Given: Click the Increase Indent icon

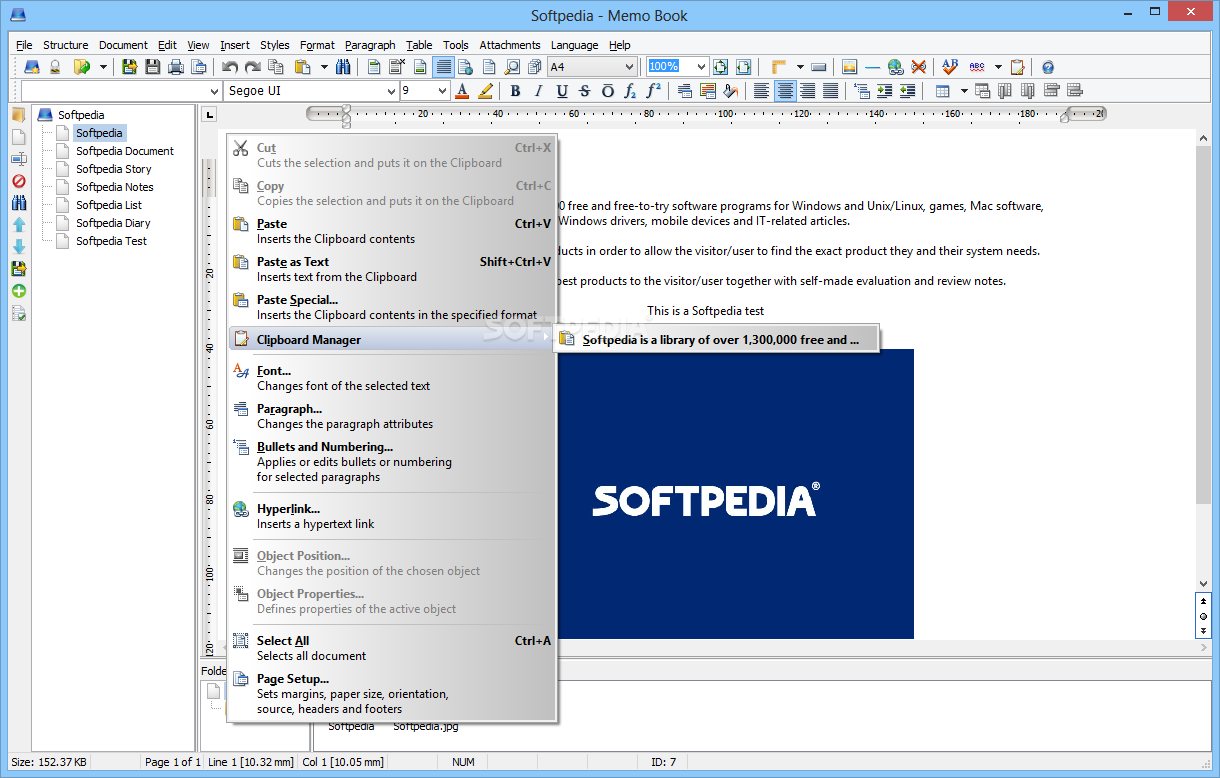Looking at the screenshot, I should pos(884,91).
